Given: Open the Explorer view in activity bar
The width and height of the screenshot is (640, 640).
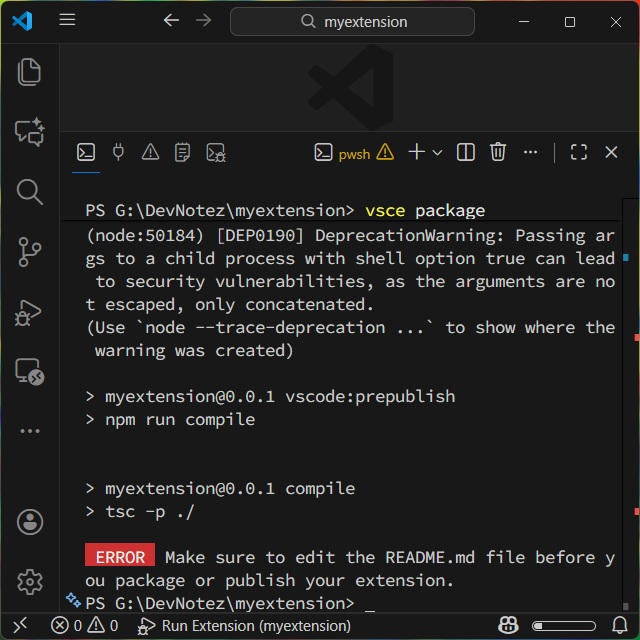Looking at the screenshot, I should tap(29, 72).
